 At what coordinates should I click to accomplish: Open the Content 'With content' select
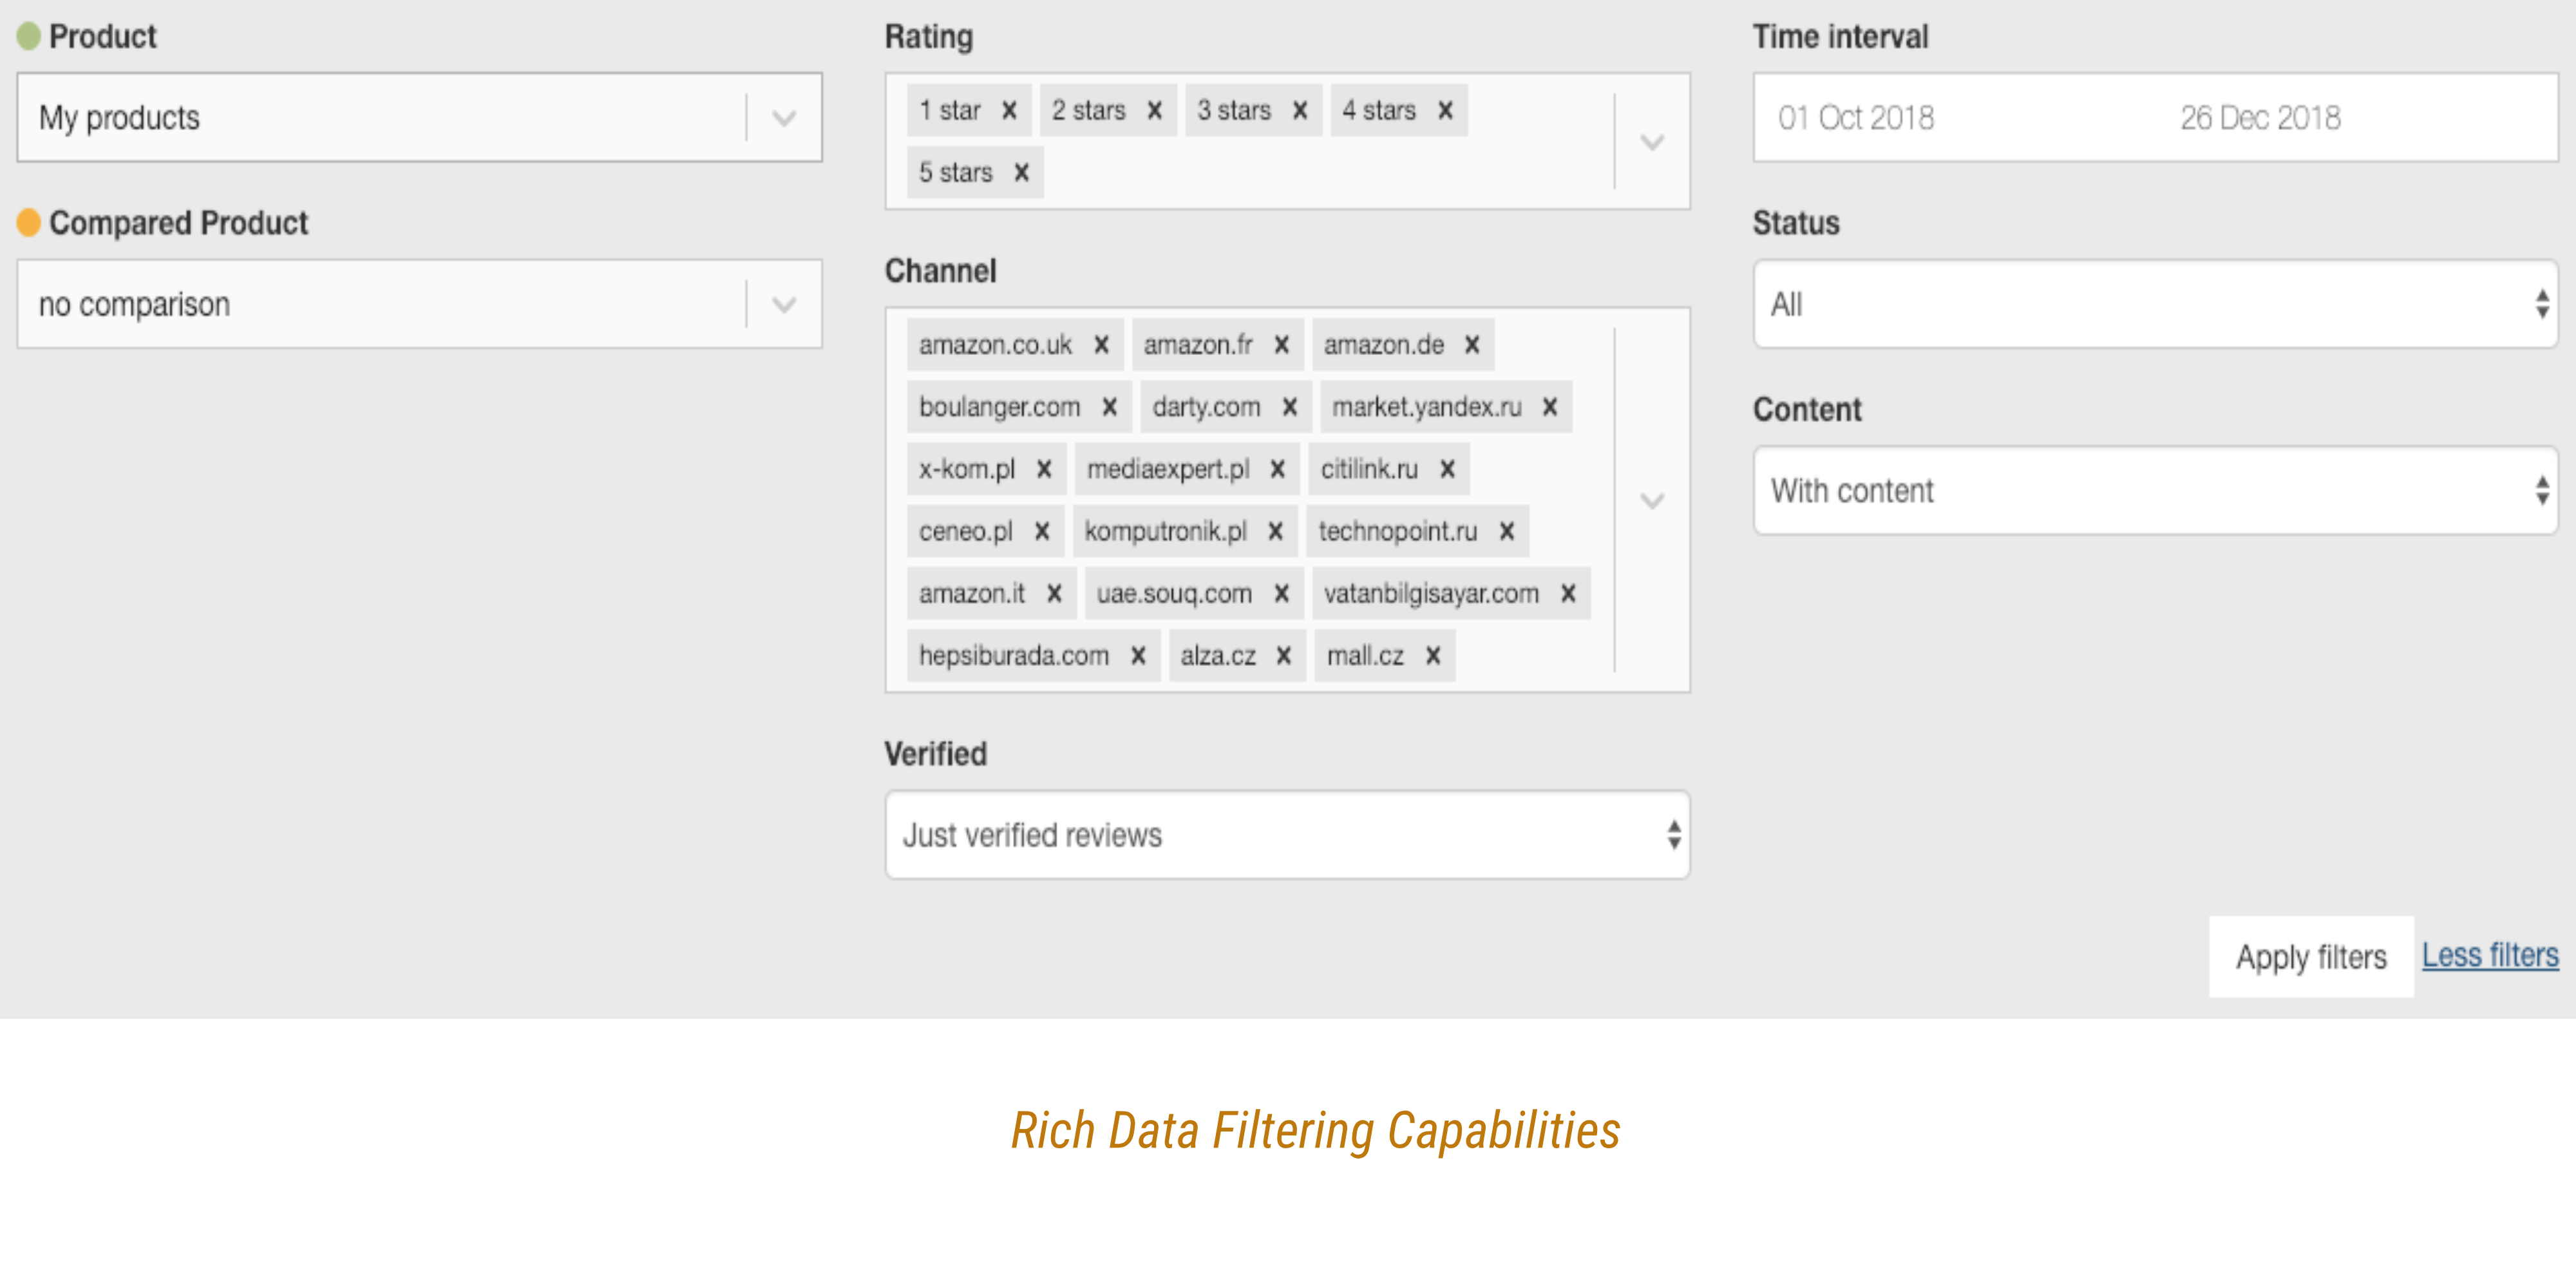coord(2155,491)
